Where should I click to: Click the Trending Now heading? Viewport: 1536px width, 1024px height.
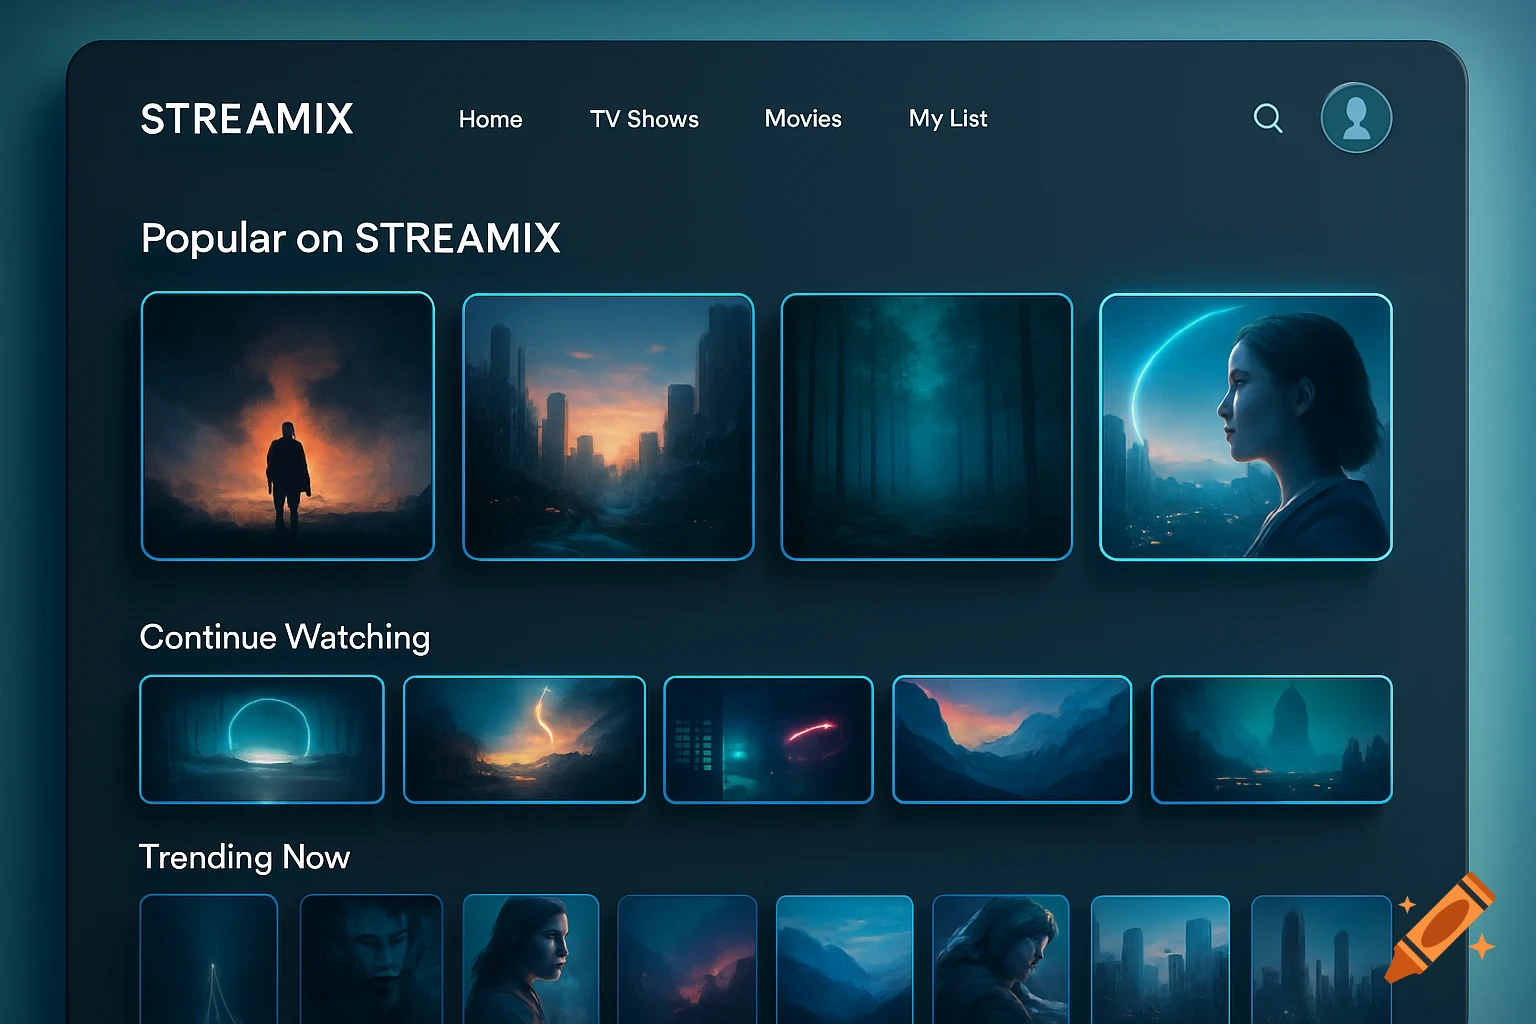tap(244, 857)
